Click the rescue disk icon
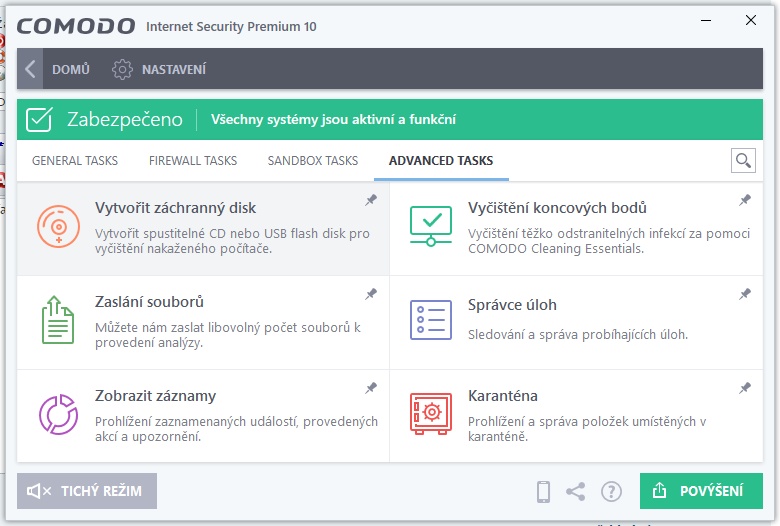This screenshot has width=780, height=526. 58,226
